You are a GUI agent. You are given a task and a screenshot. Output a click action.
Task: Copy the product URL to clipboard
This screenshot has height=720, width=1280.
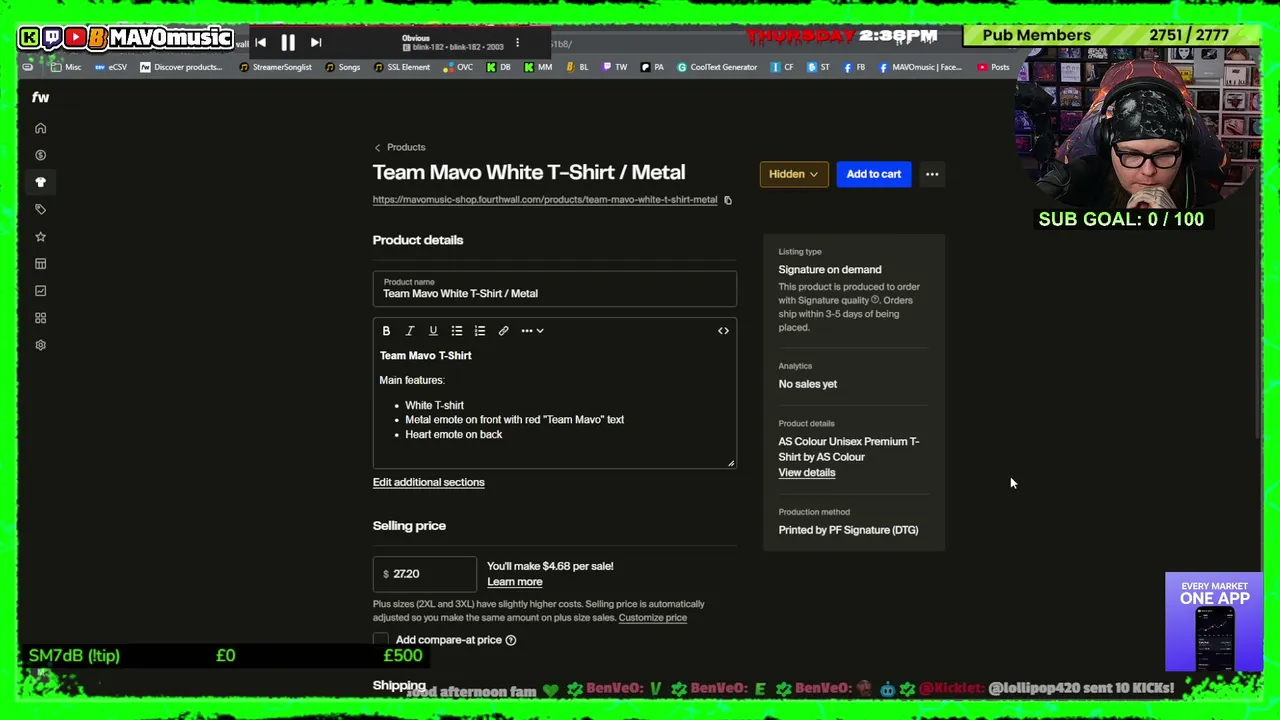tap(728, 200)
